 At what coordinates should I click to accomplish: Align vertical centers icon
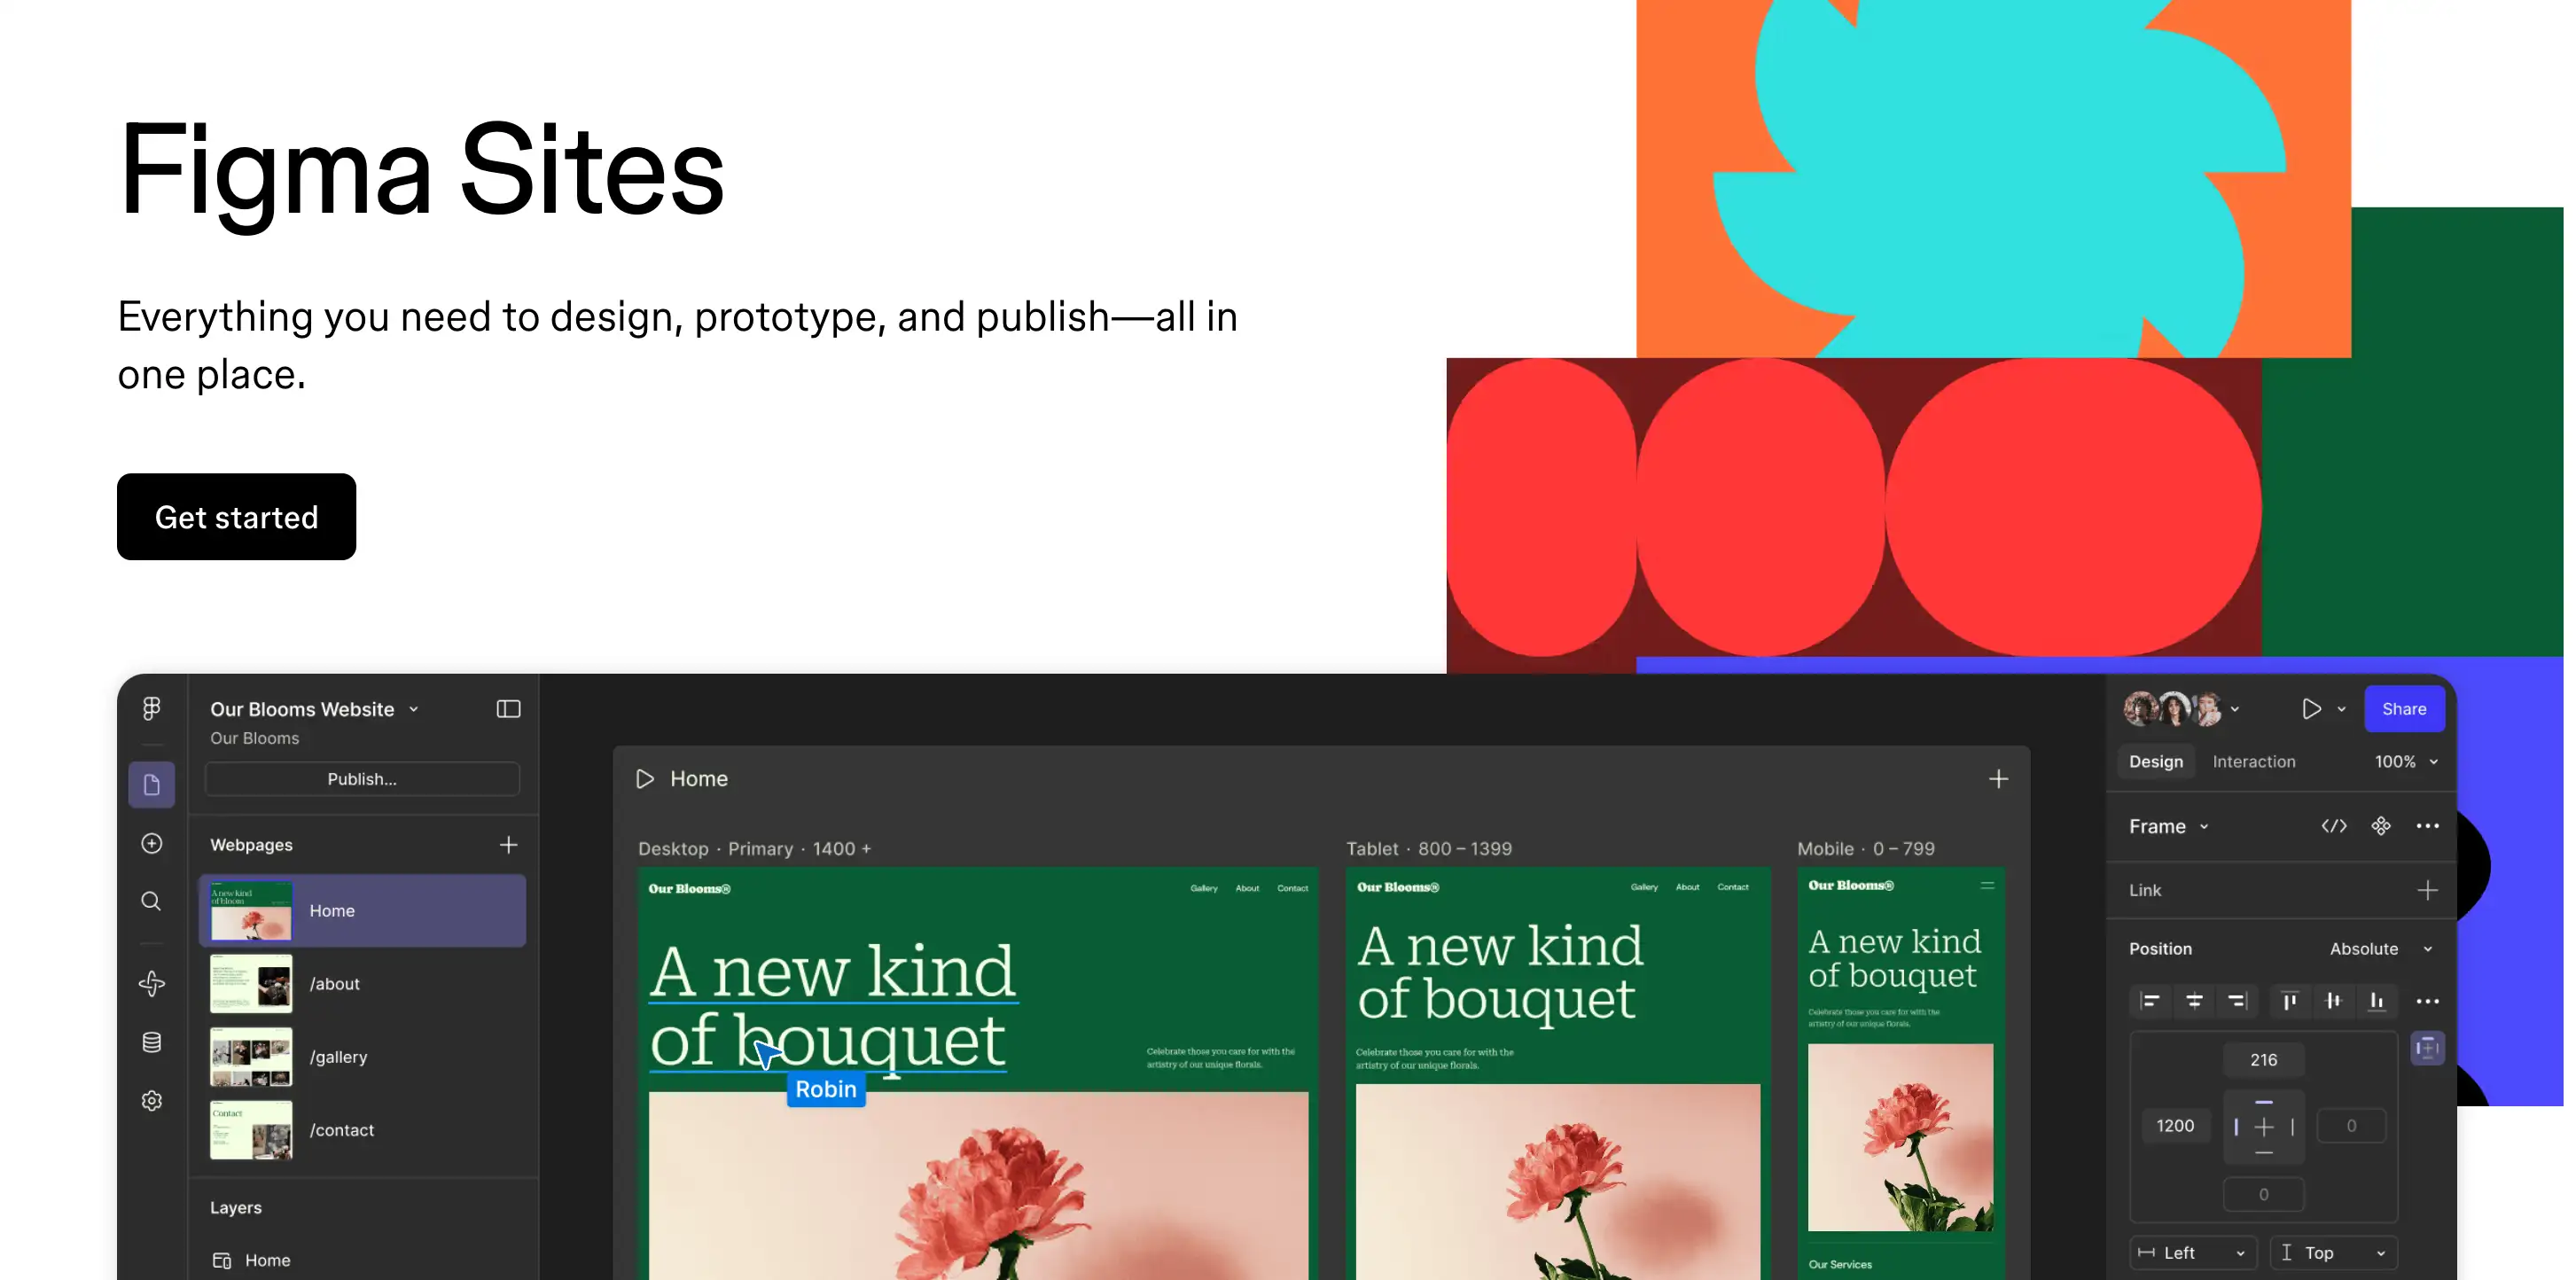[2333, 1000]
